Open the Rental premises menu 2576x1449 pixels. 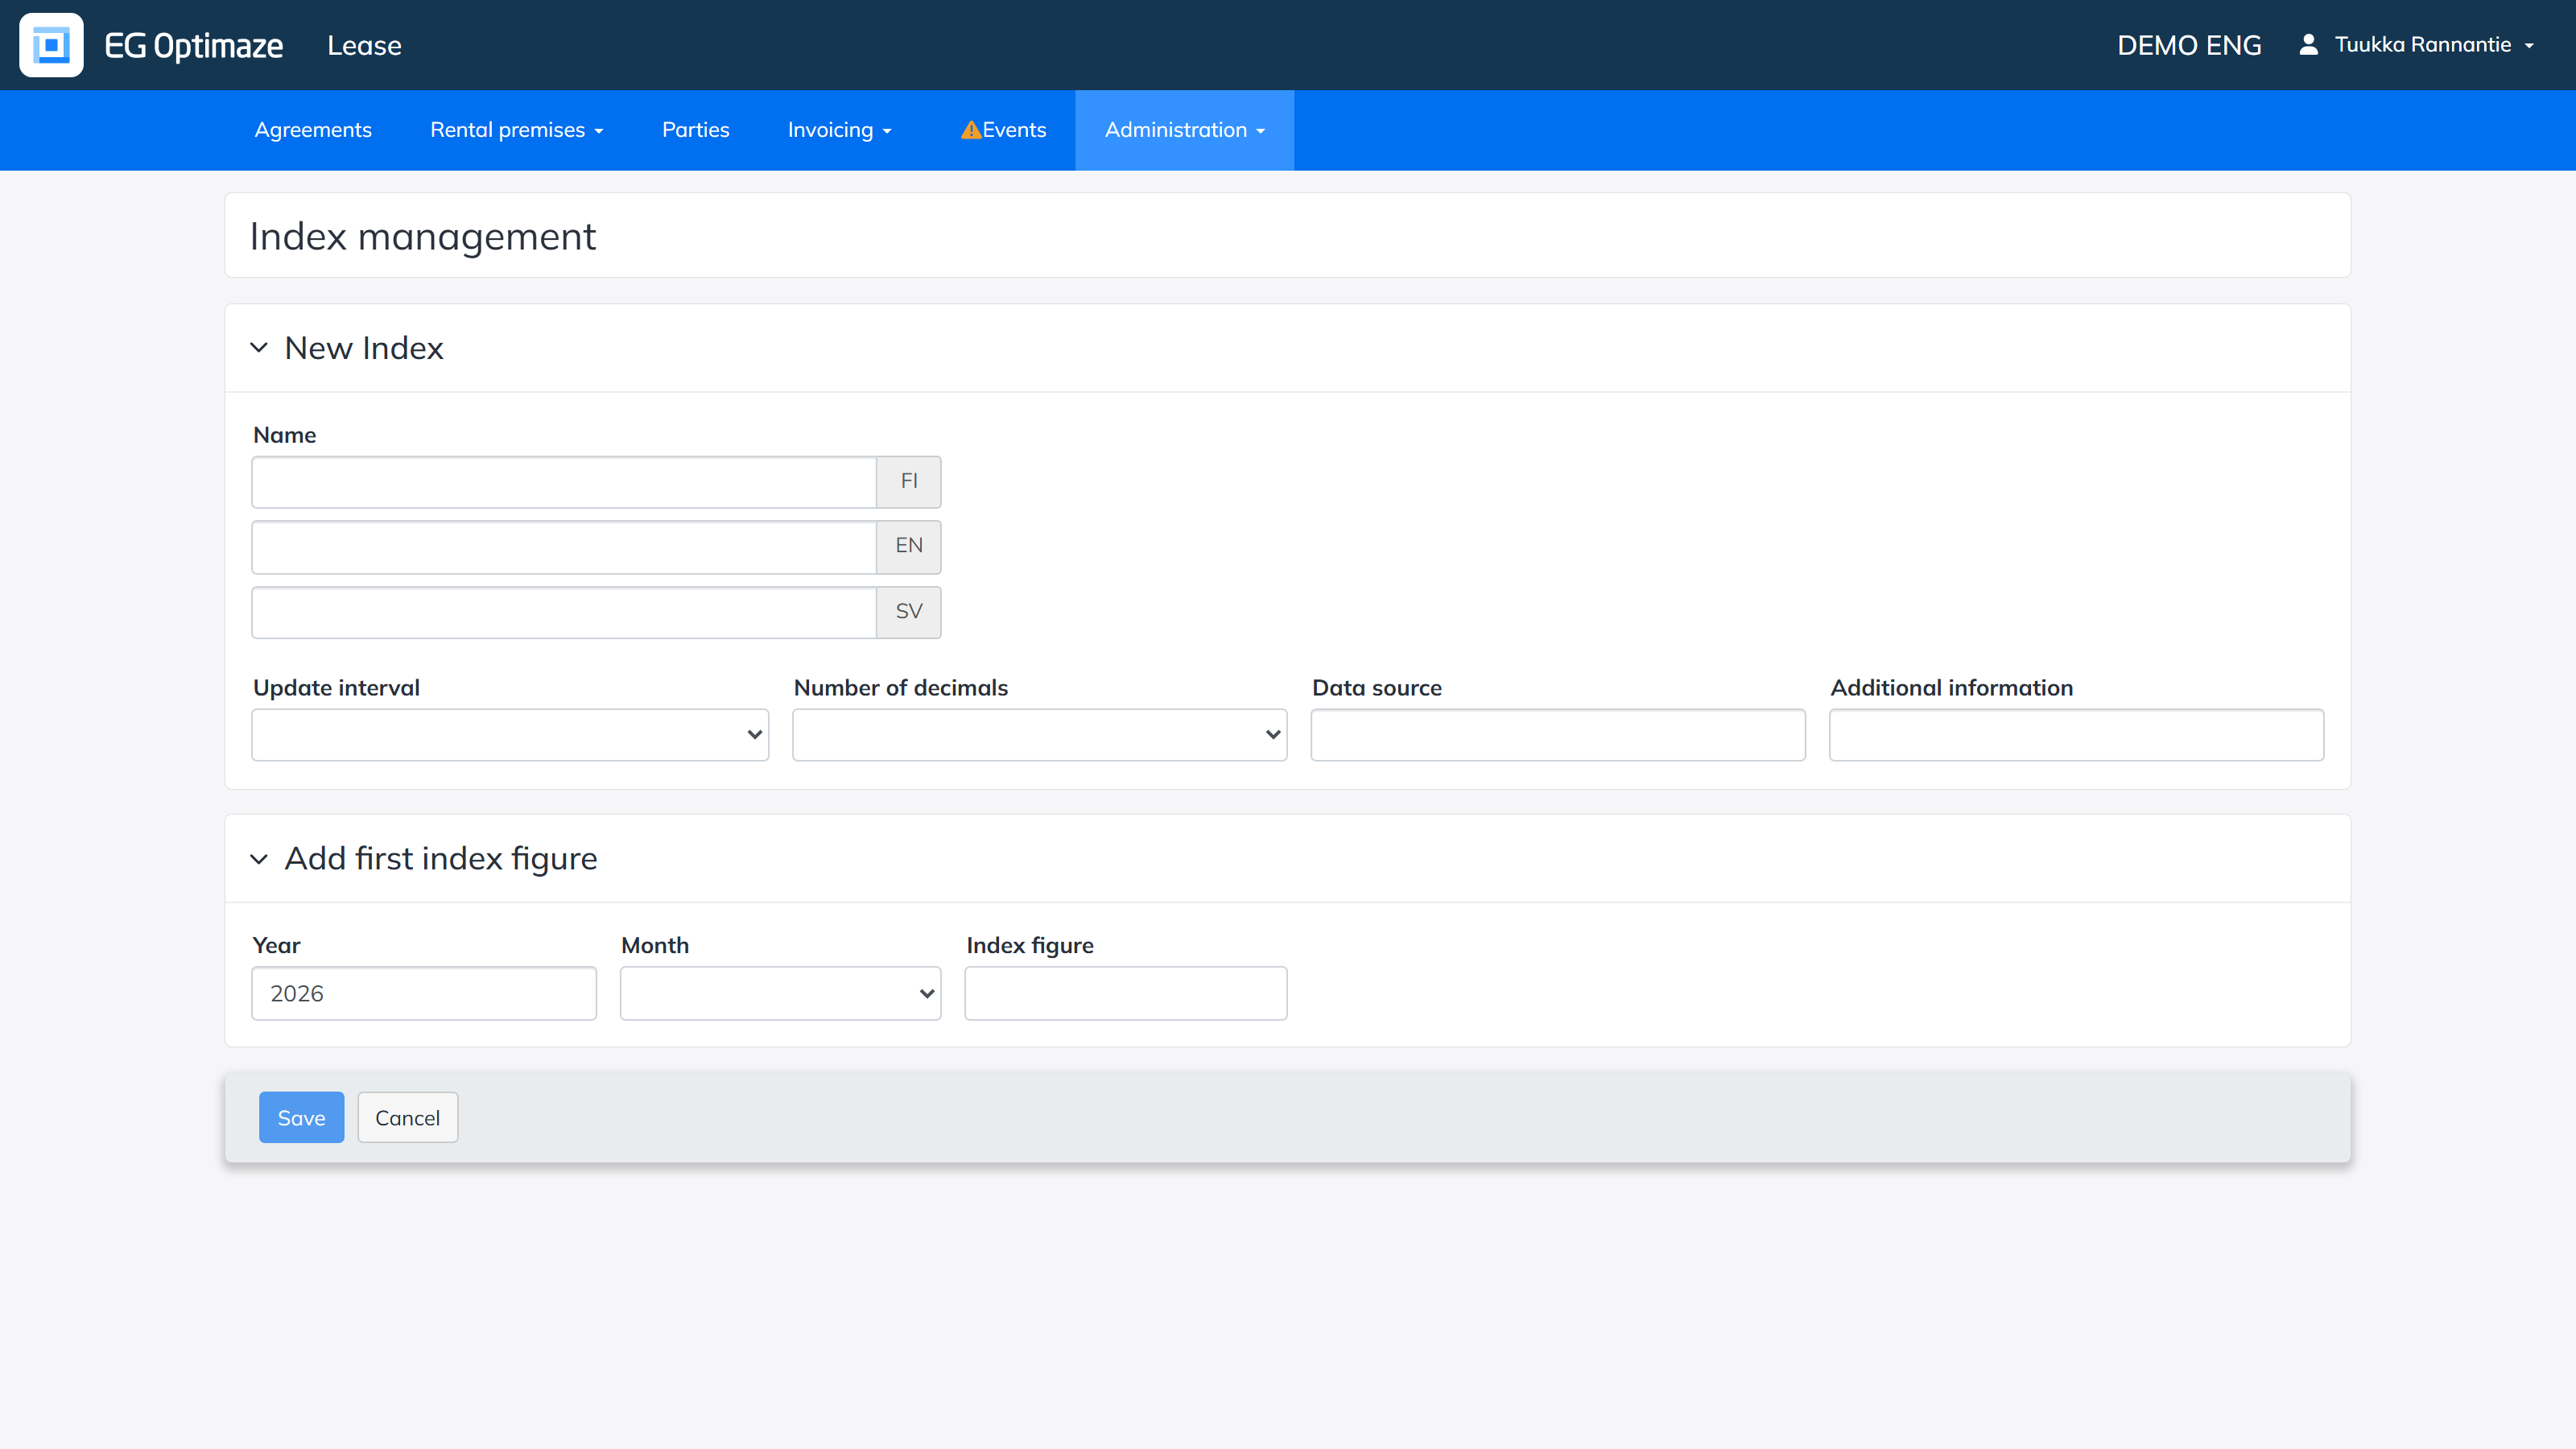(516, 130)
